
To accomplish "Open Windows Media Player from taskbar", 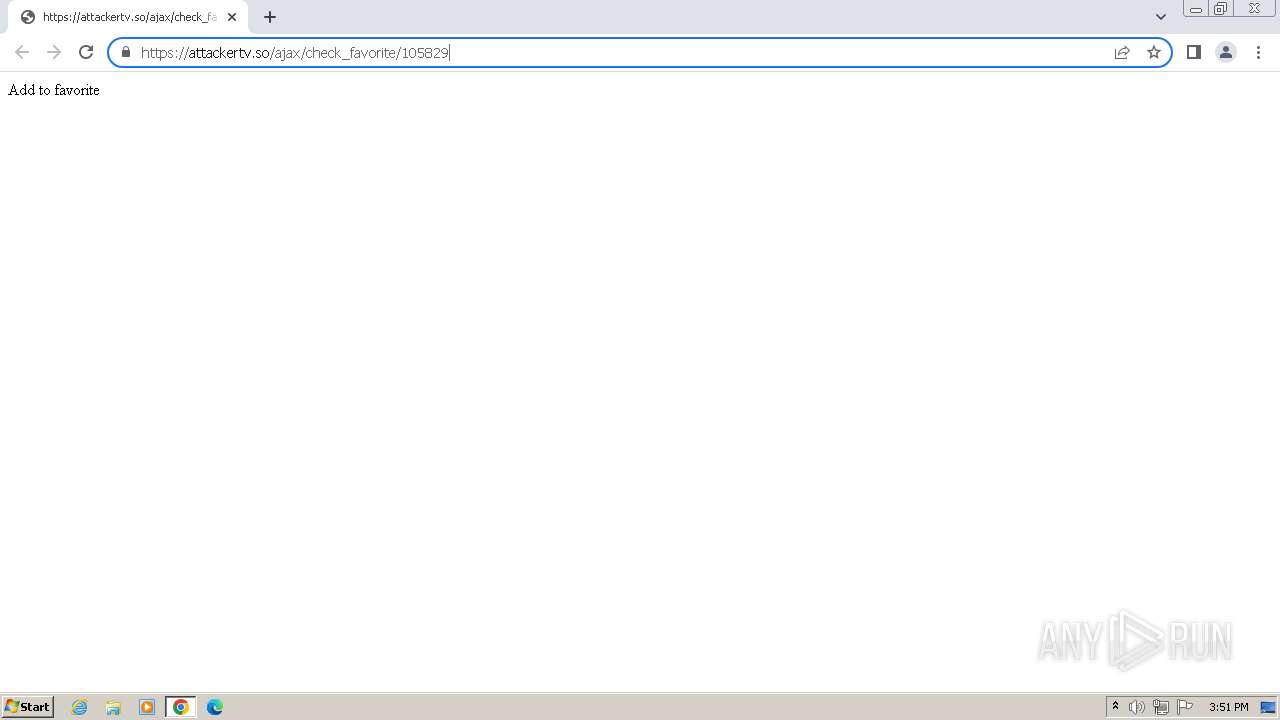I will point(147,707).
